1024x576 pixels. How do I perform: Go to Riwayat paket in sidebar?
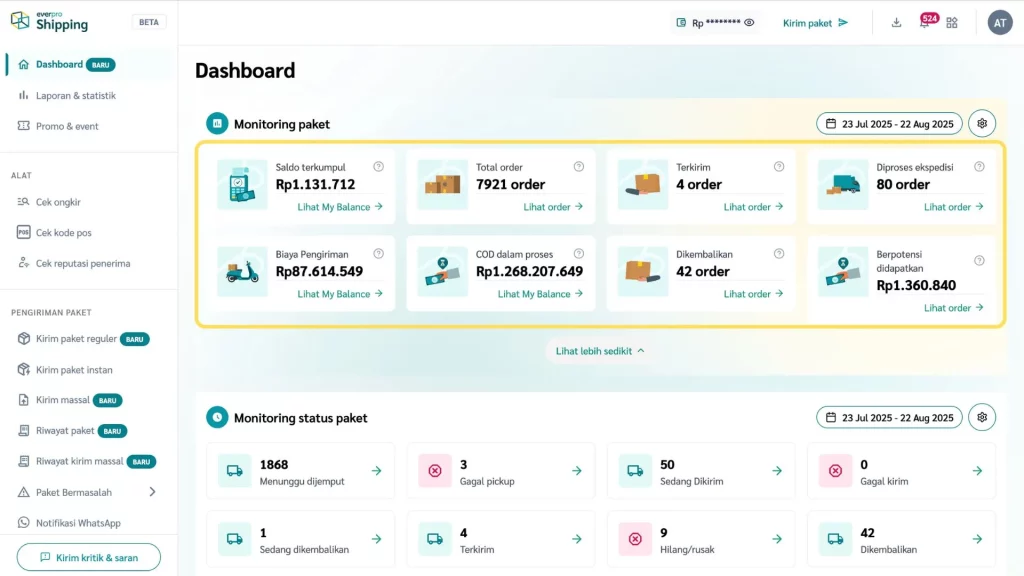click(65, 431)
